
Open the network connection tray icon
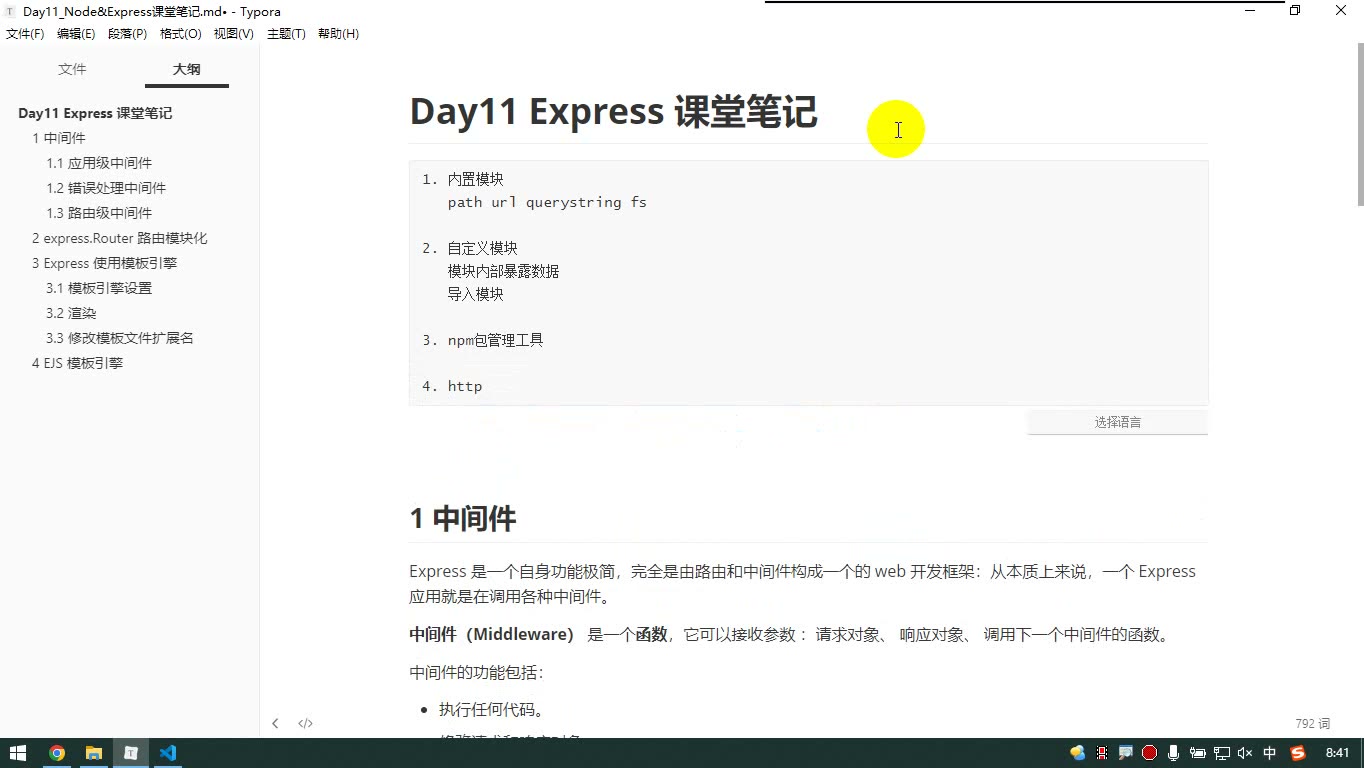pos(1221,753)
